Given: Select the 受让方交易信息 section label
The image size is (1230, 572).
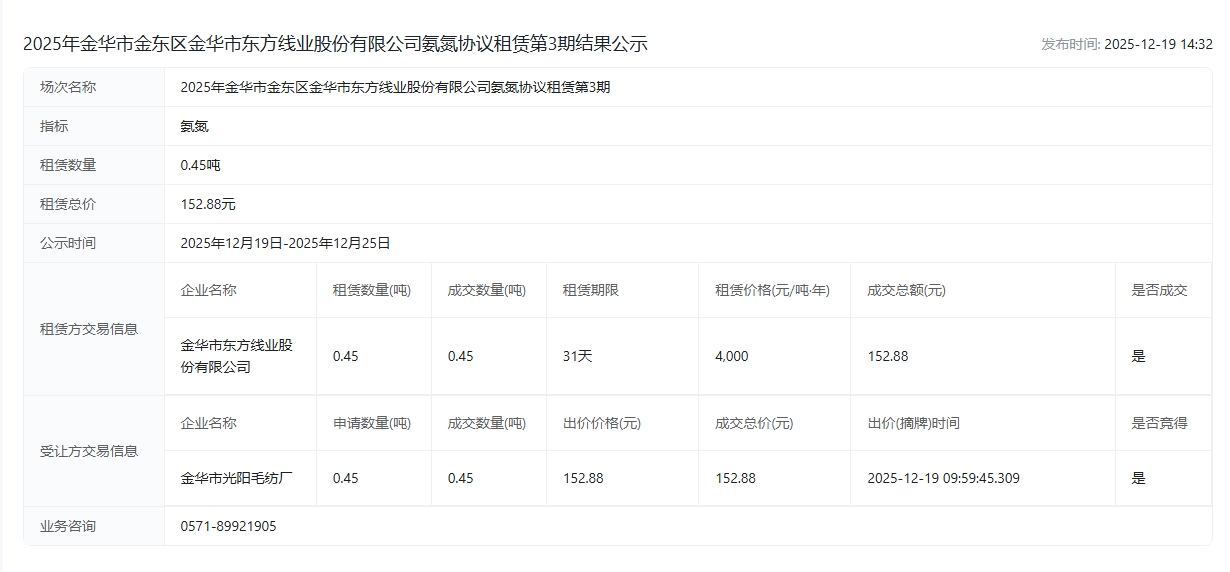Looking at the screenshot, I should (89, 451).
